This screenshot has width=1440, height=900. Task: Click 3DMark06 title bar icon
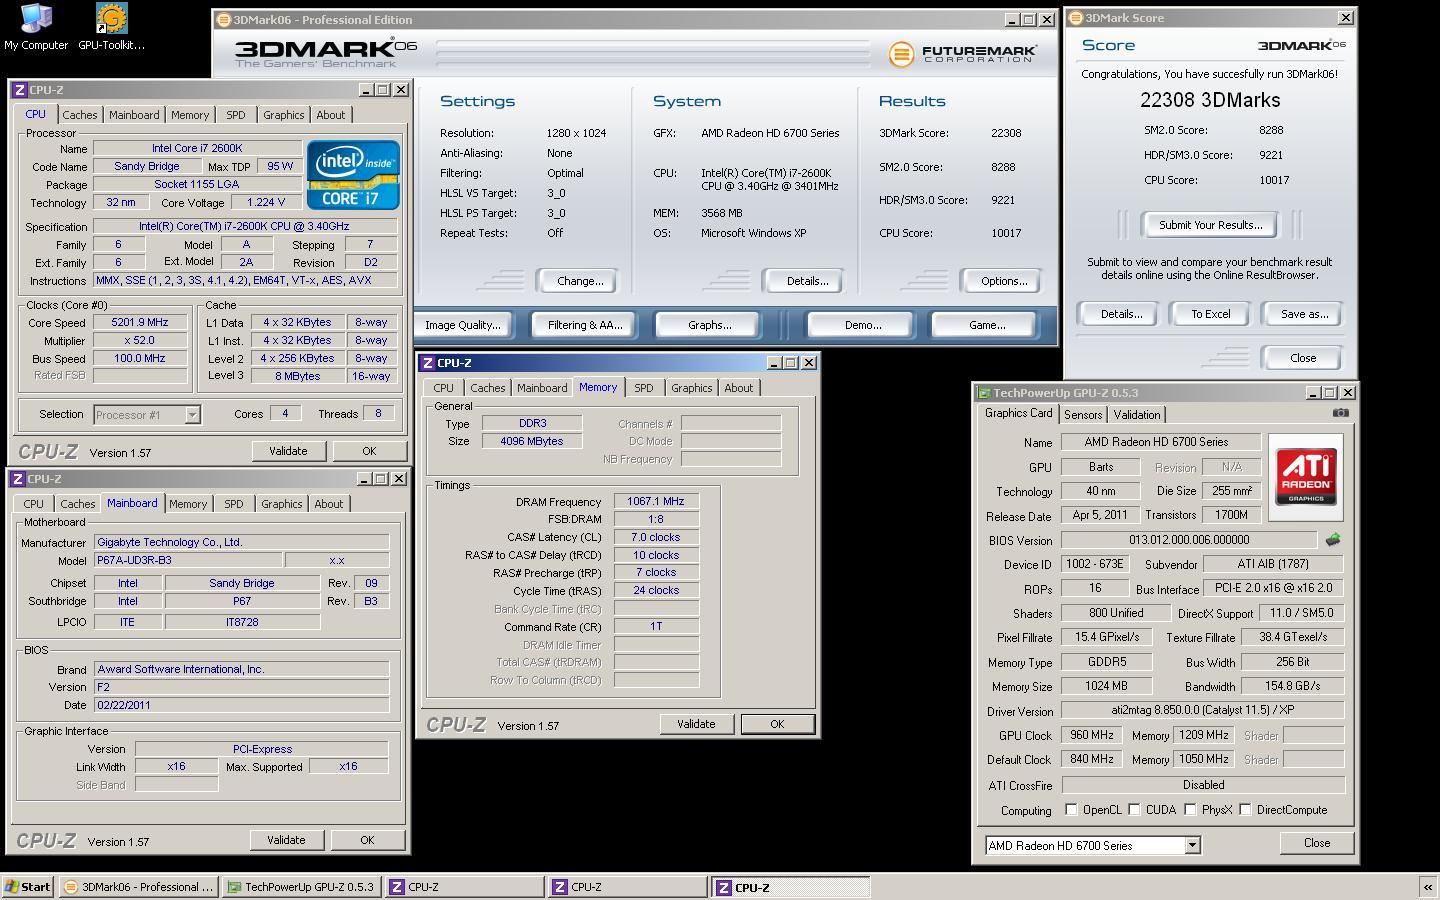(224, 20)
